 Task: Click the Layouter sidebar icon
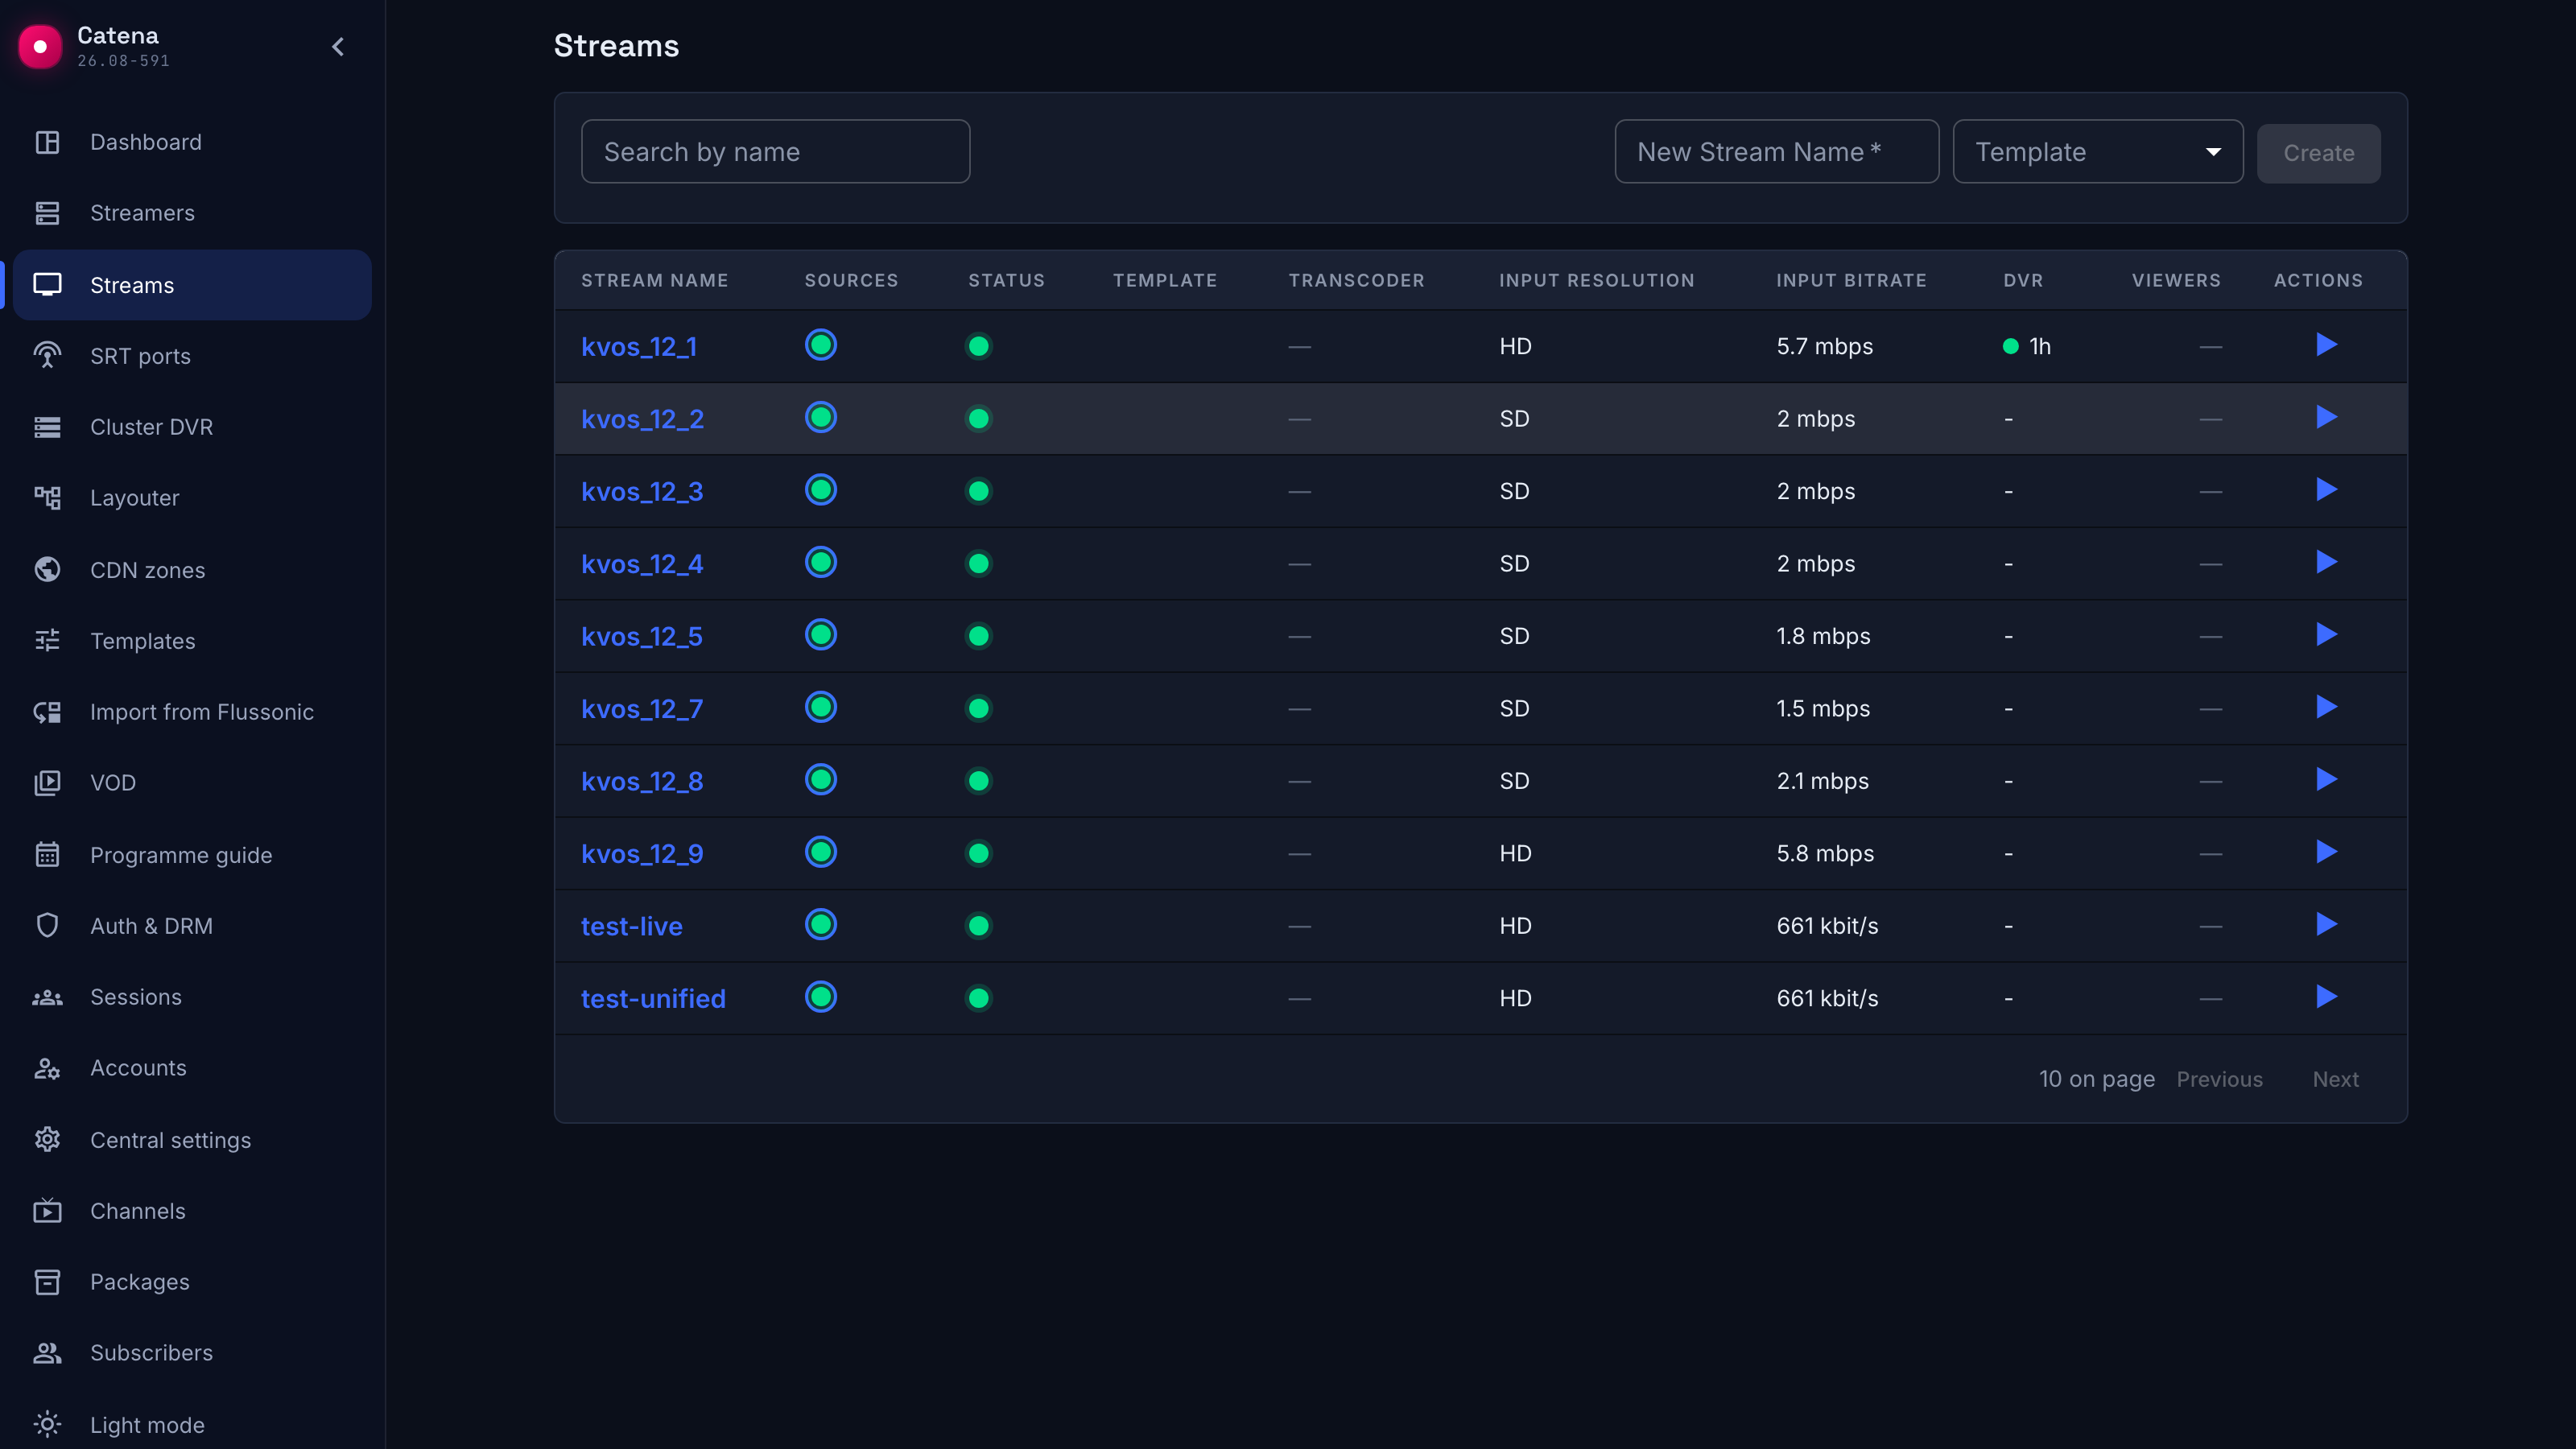[x=47, y=498]
